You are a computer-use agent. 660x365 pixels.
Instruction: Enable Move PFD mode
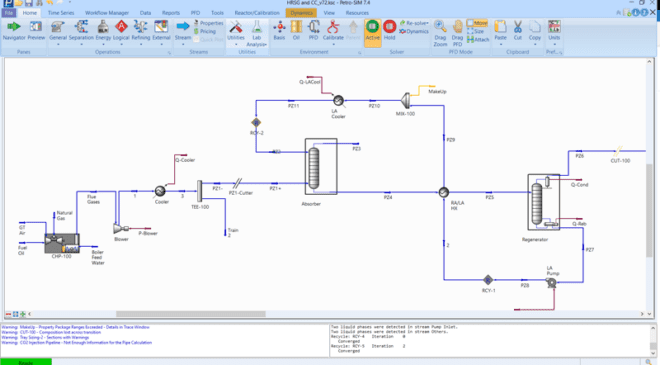pos(477,23)
